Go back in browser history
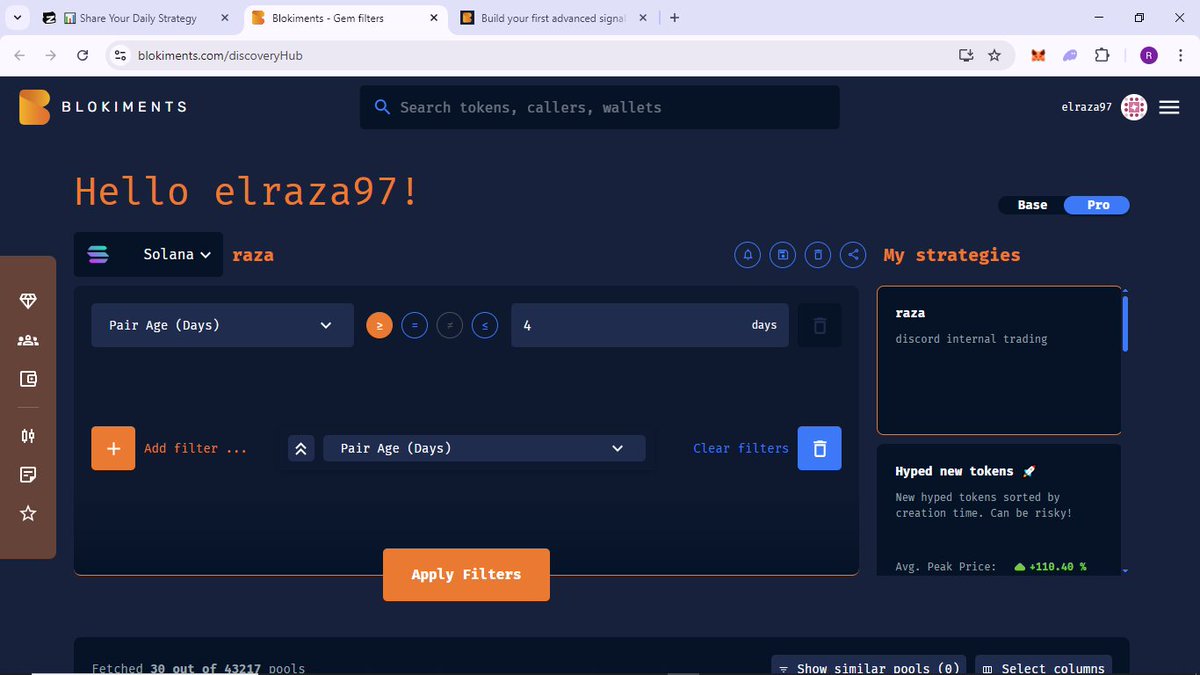 [x=20, y=56]
